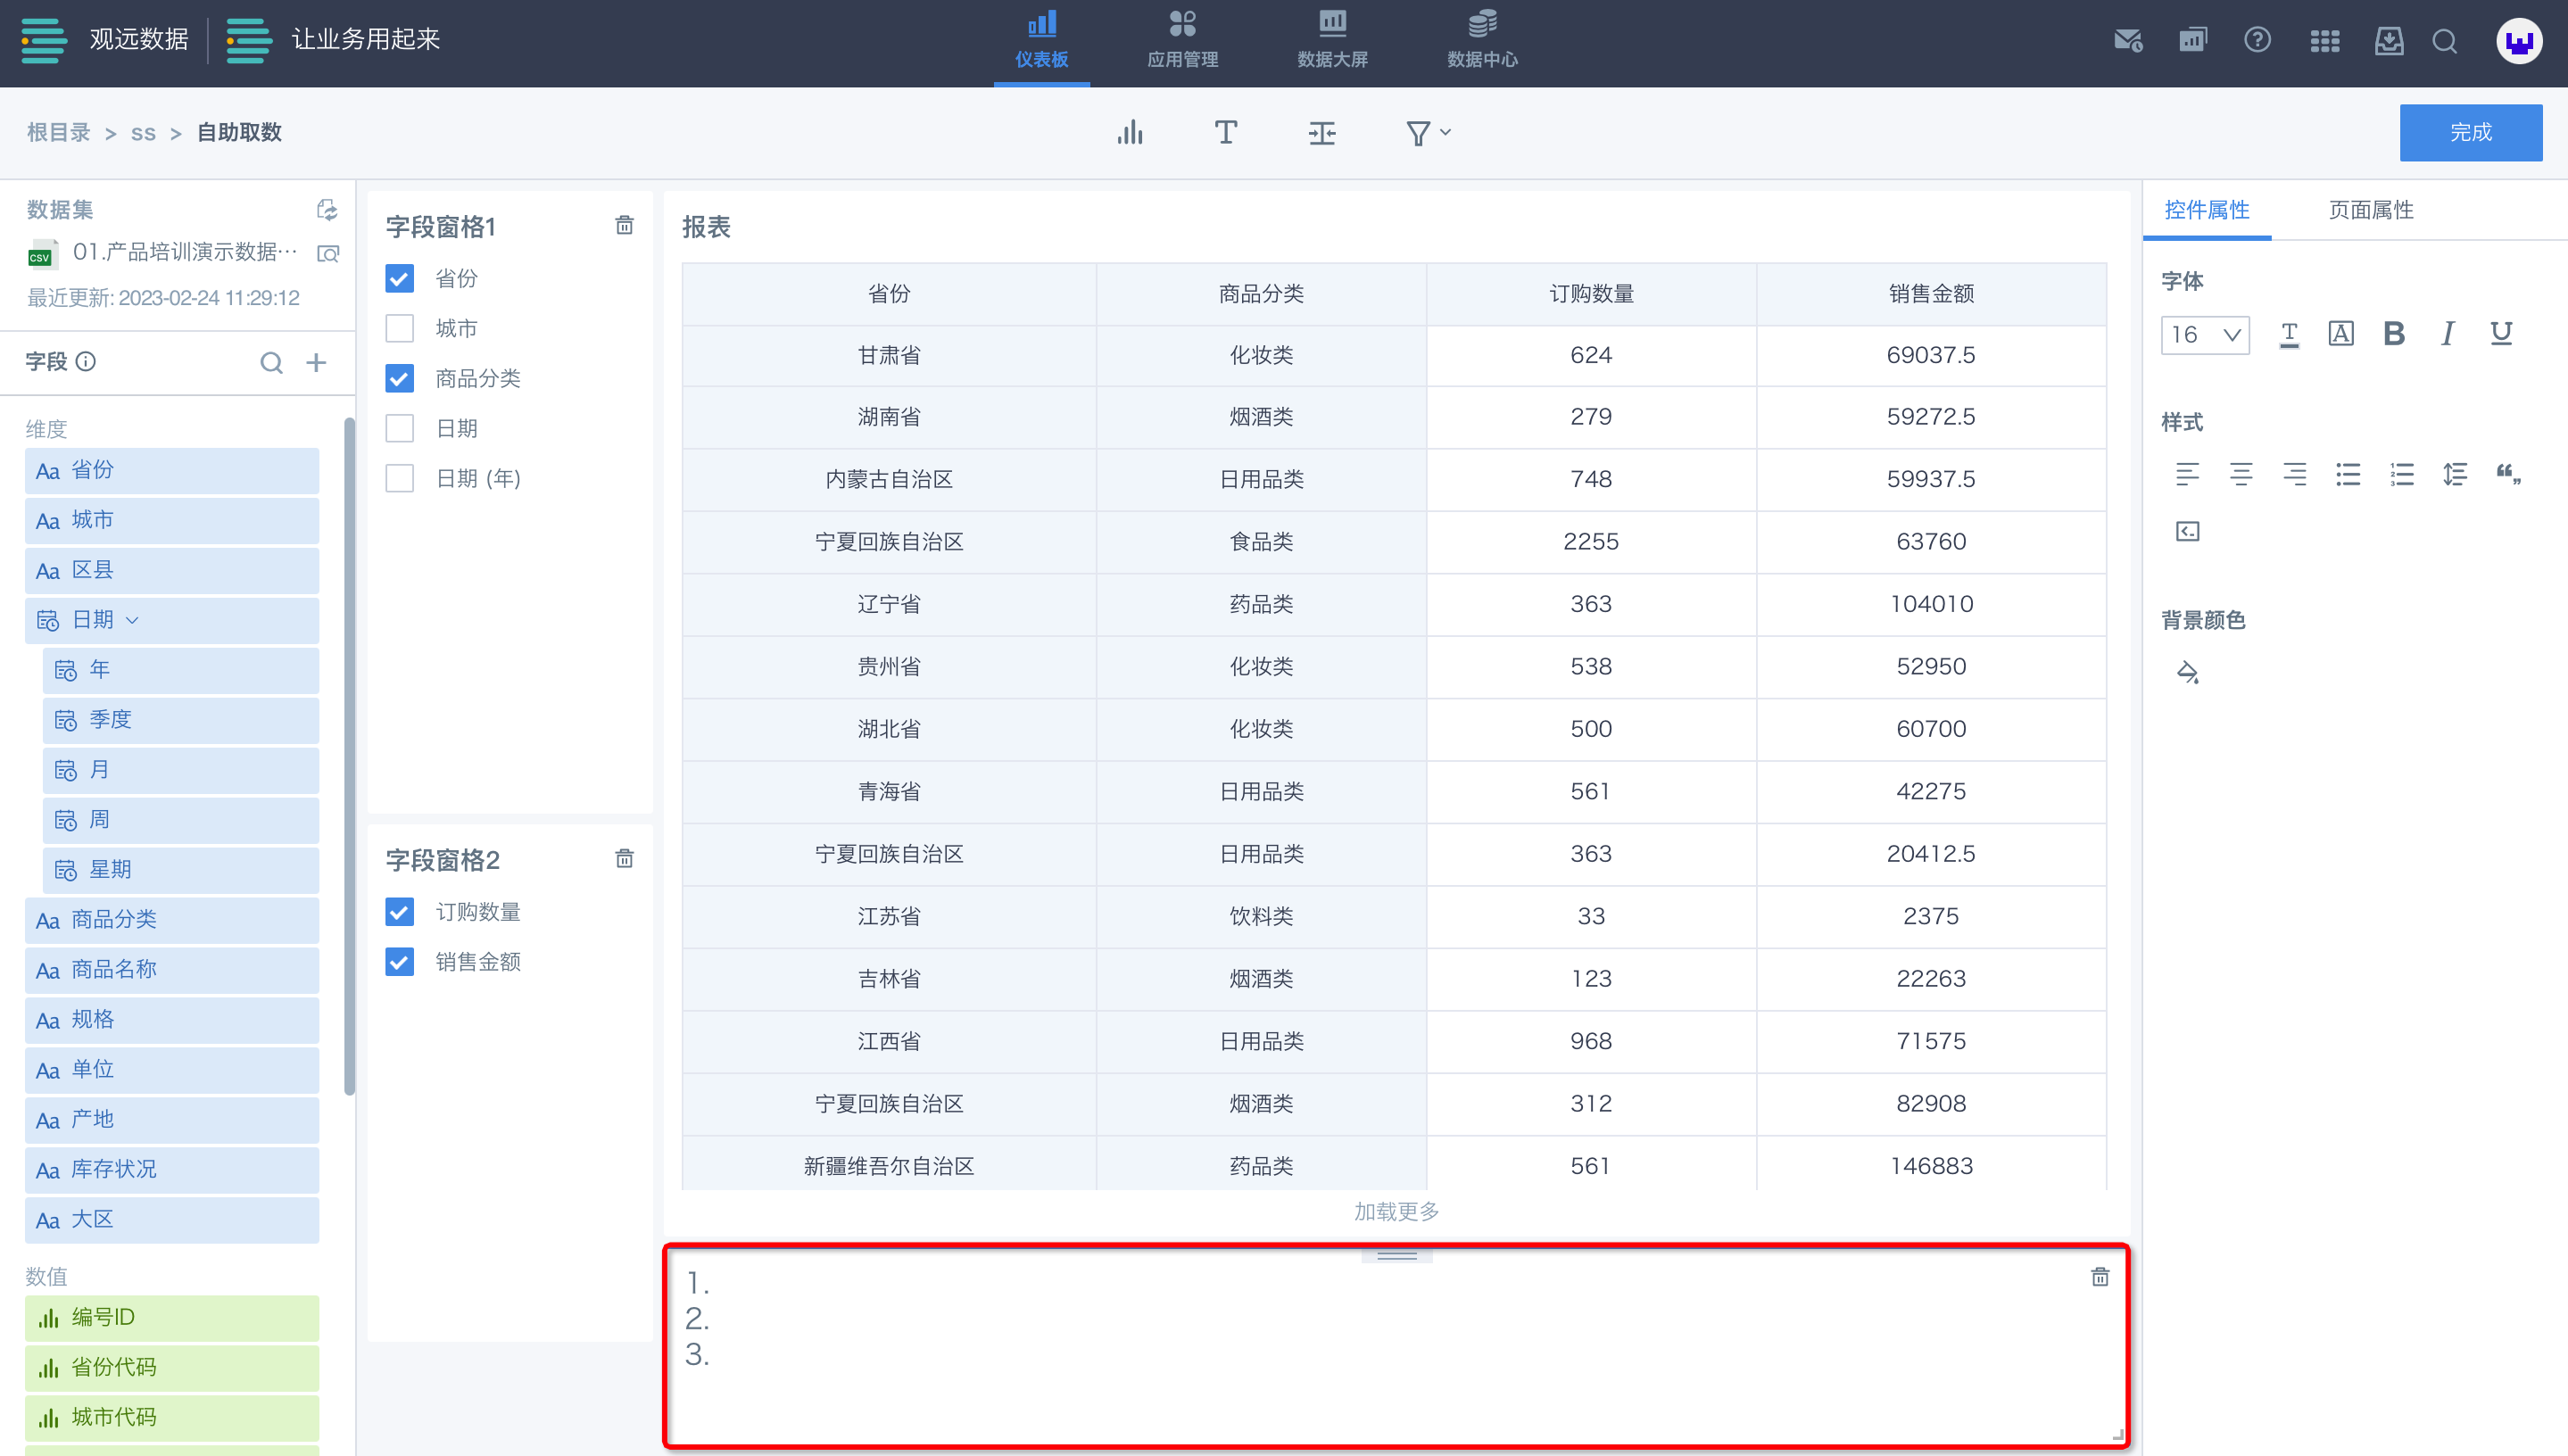This screenshot has height=1456, width=2568.
Task: Click the add chart icon in toolbar
Action: tap(1130, 133)
